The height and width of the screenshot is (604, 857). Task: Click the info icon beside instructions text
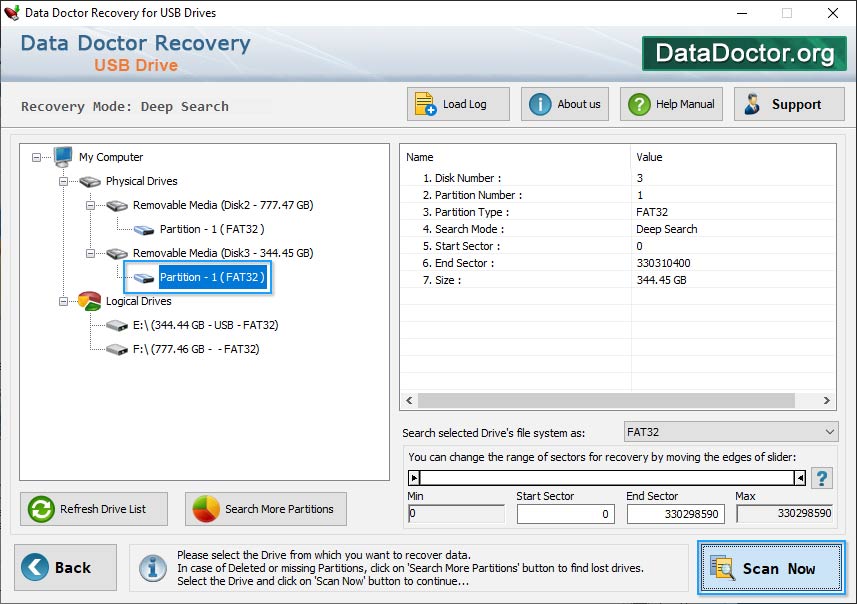(x=153, y=568)
